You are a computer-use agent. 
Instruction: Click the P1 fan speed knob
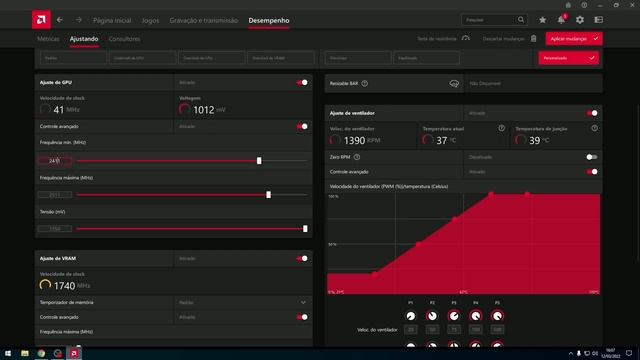pyautogui.click(x=411, y=316)
